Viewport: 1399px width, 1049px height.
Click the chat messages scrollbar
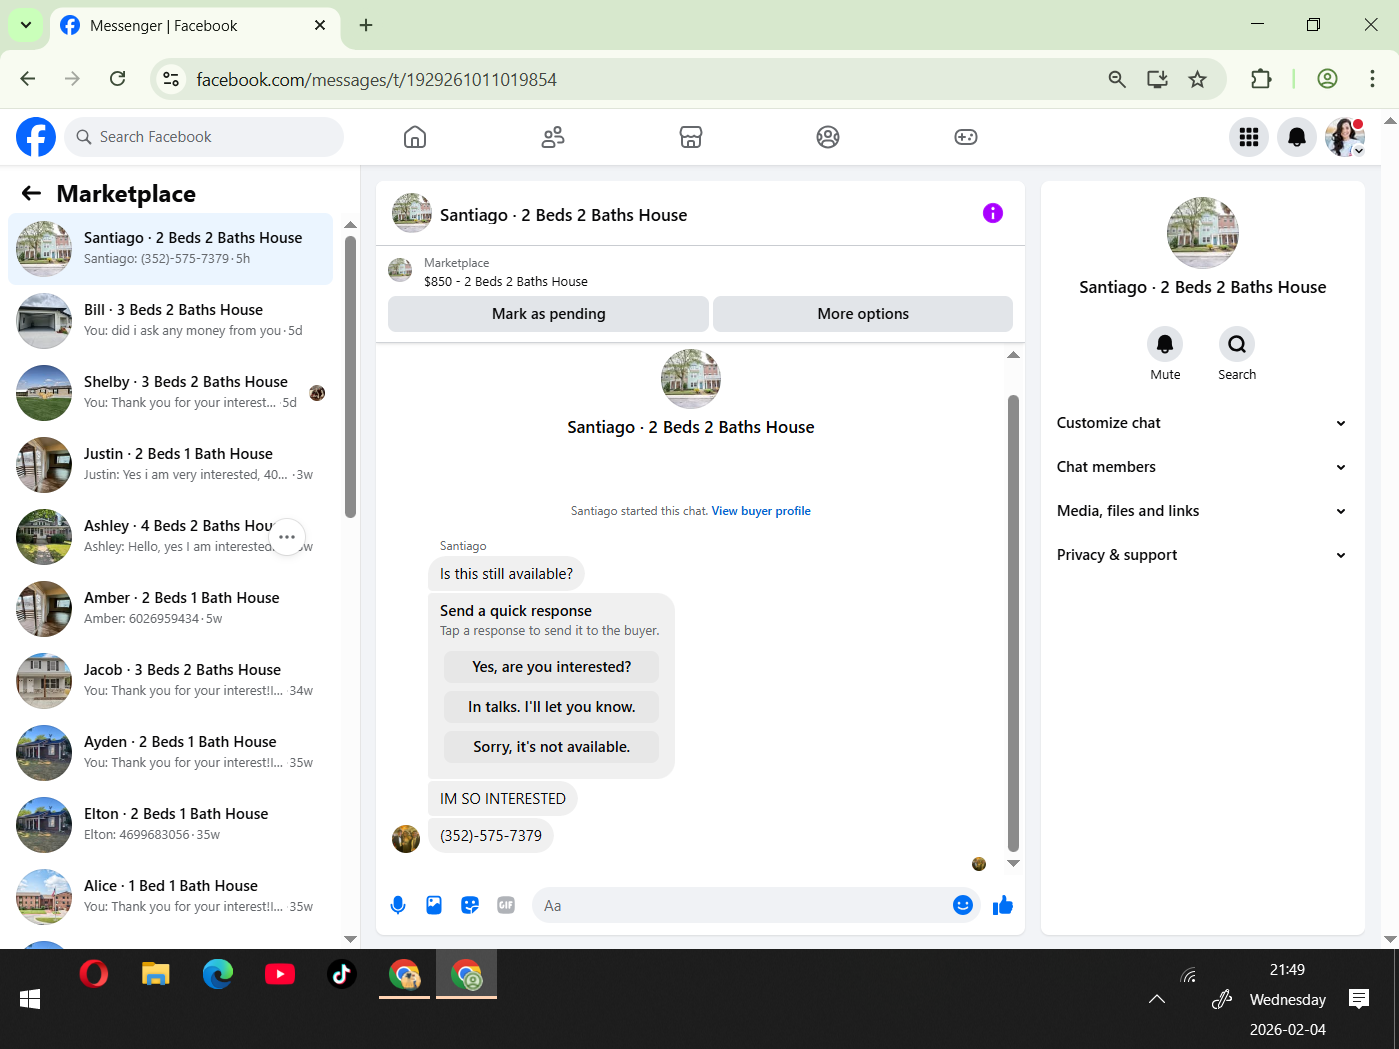(x=1013, y=622)
